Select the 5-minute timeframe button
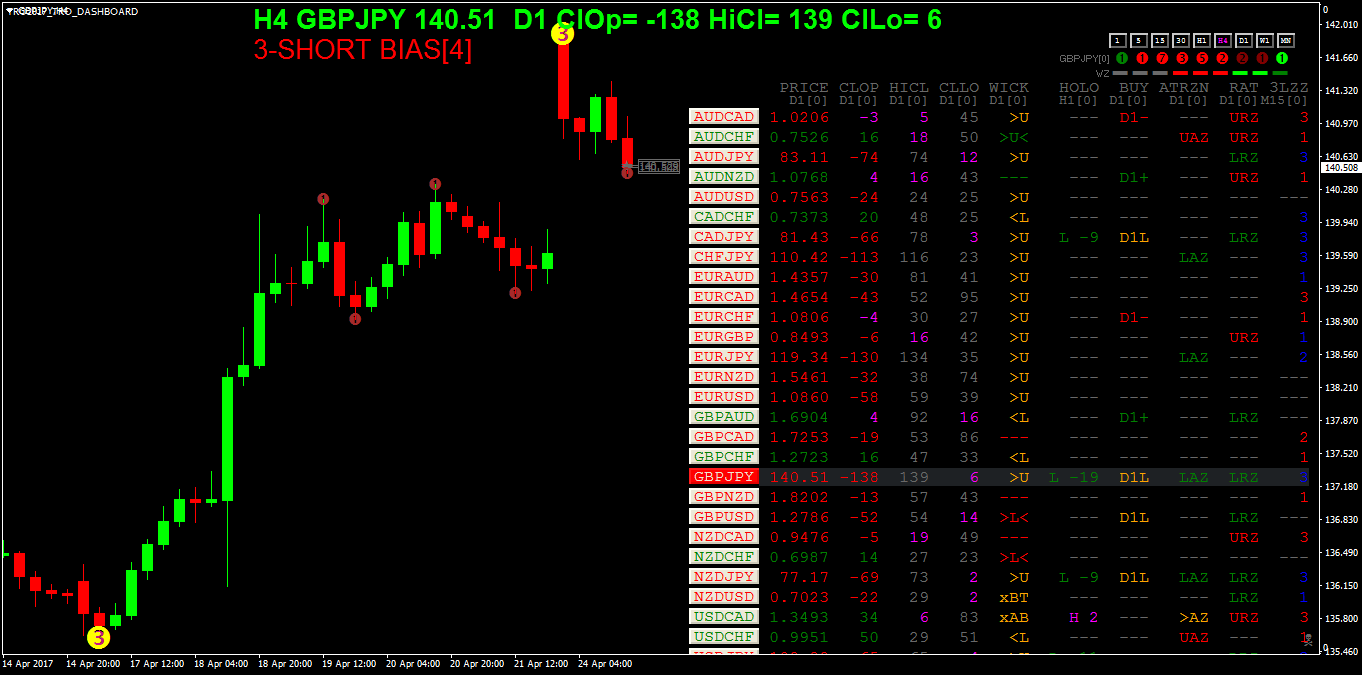The height and width of the screenshot is (675, 1362). pyautogui.click(x=1138, y=40)
